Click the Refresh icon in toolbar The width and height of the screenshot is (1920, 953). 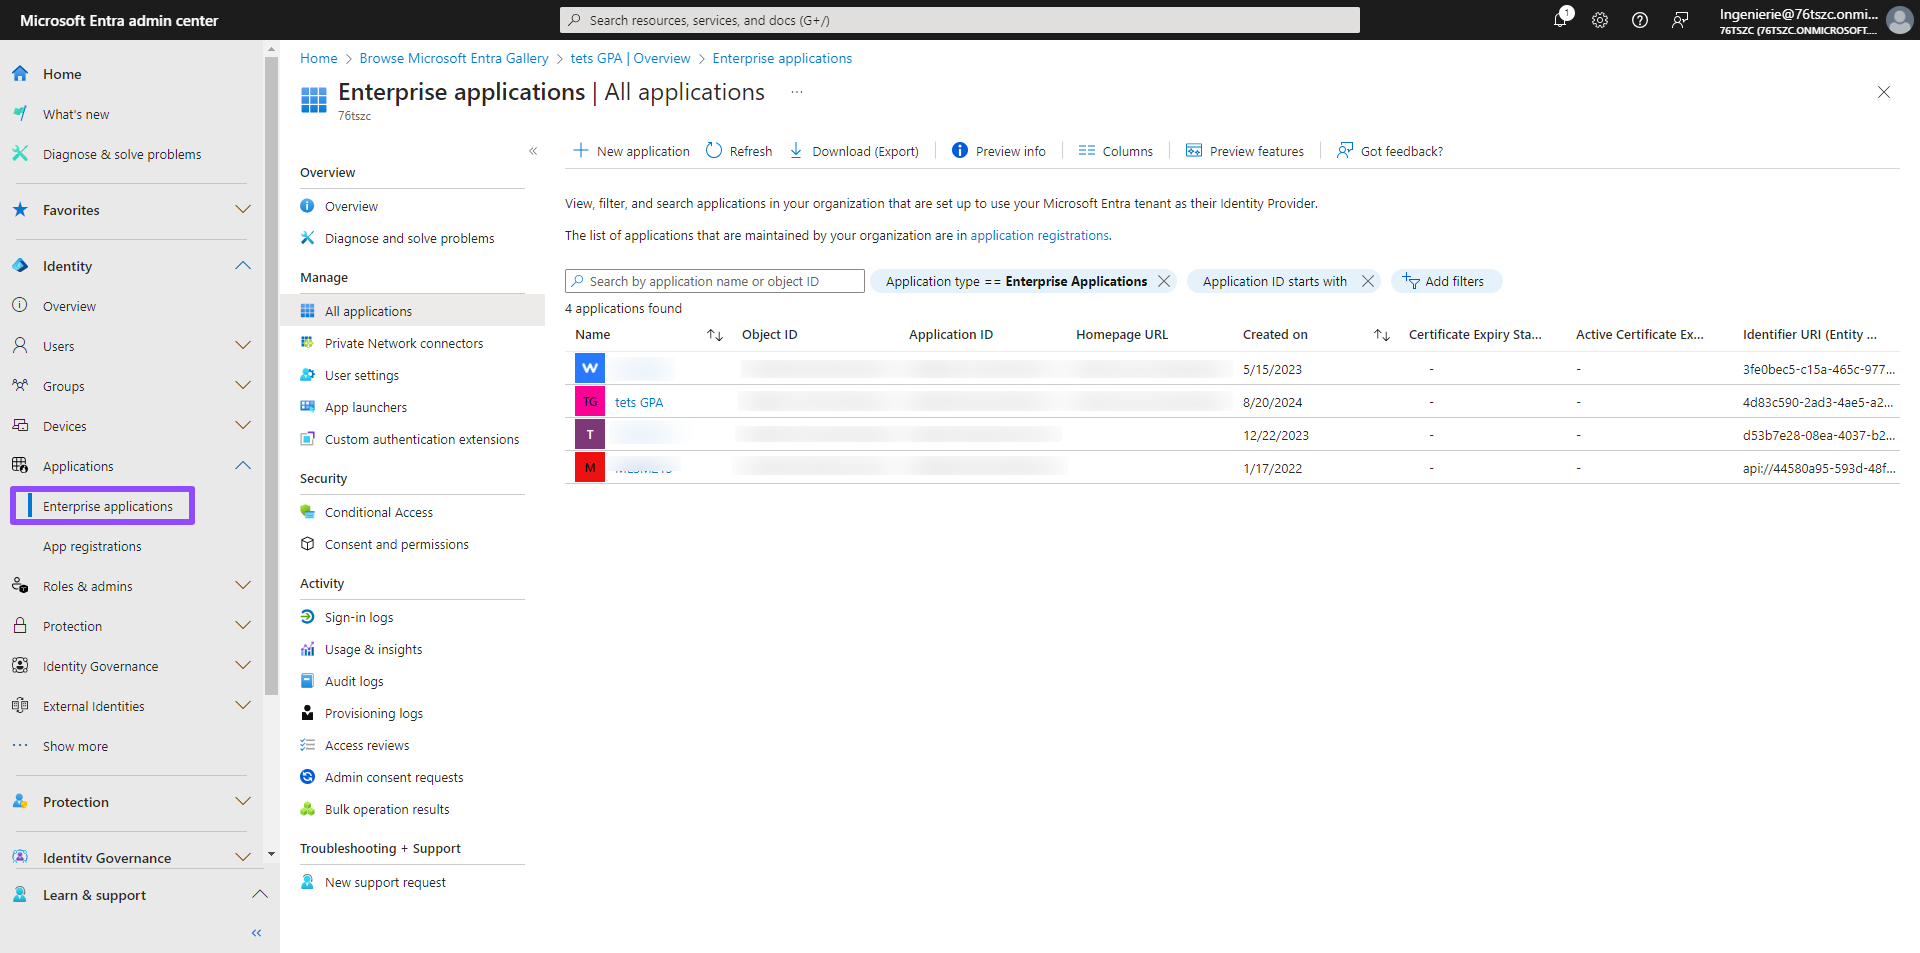714,150
